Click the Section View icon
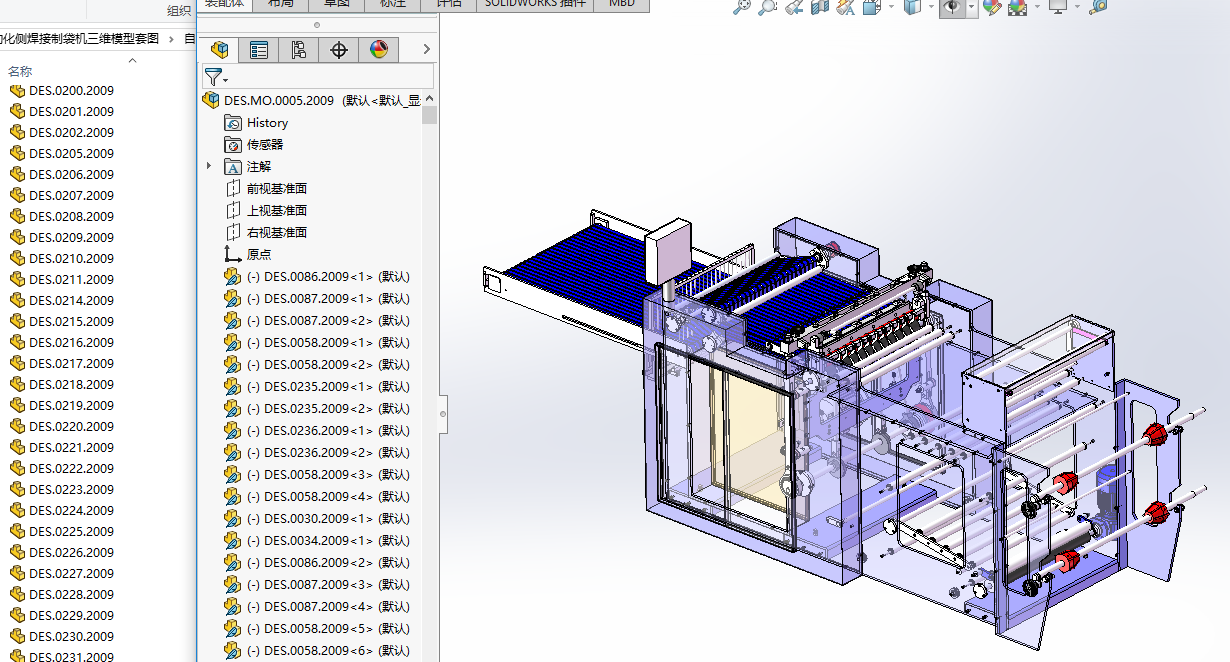Viewport: 1230px width, 662px height. 820,7
